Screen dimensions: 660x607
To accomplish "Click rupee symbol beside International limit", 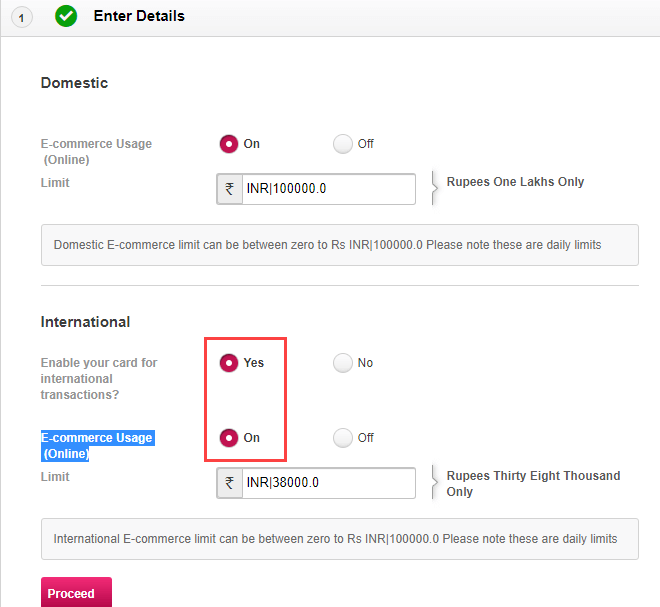I will (x=229, y=483).
